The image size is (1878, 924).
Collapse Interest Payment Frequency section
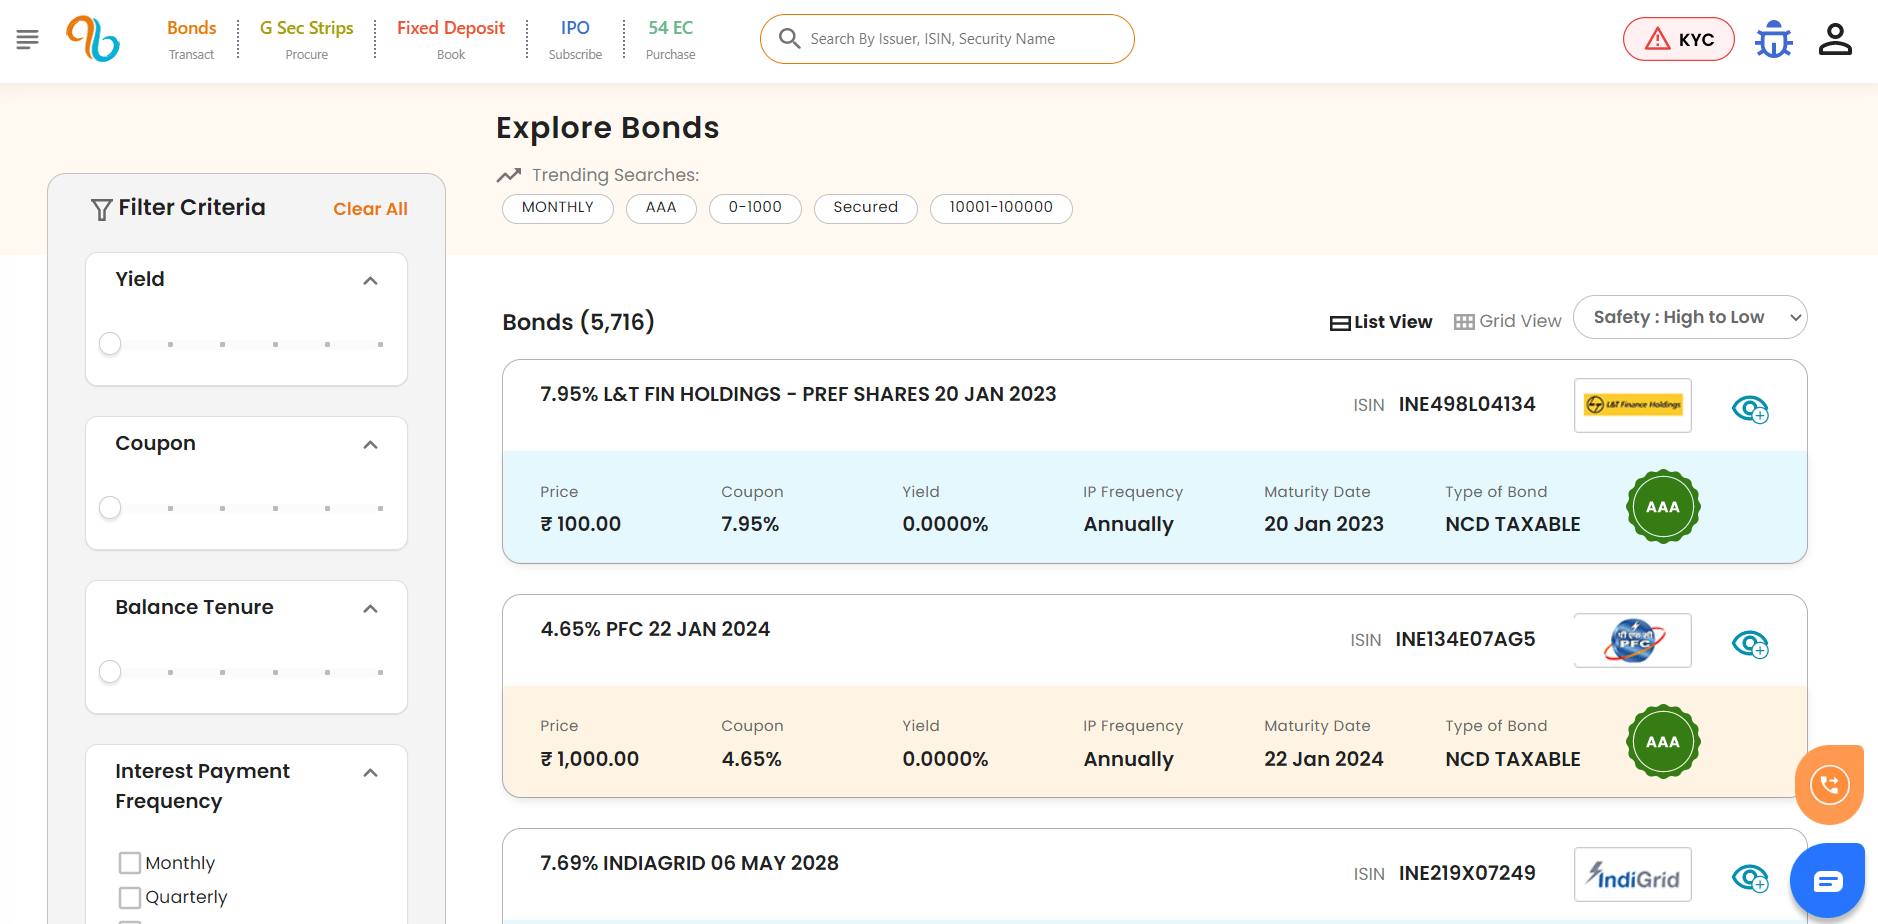point(370,773)
